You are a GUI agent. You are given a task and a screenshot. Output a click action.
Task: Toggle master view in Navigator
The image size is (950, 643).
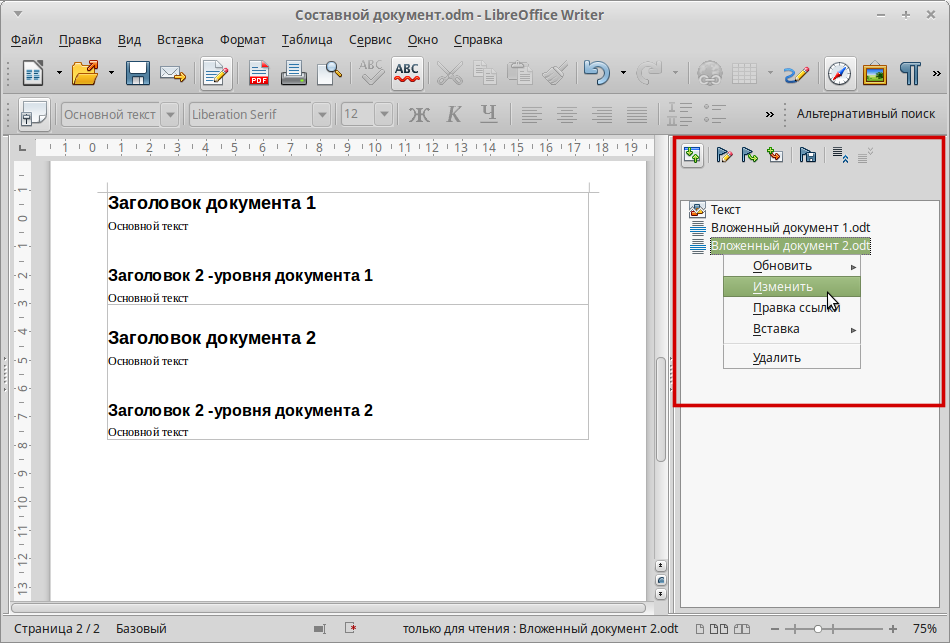(x=693, y=155)
